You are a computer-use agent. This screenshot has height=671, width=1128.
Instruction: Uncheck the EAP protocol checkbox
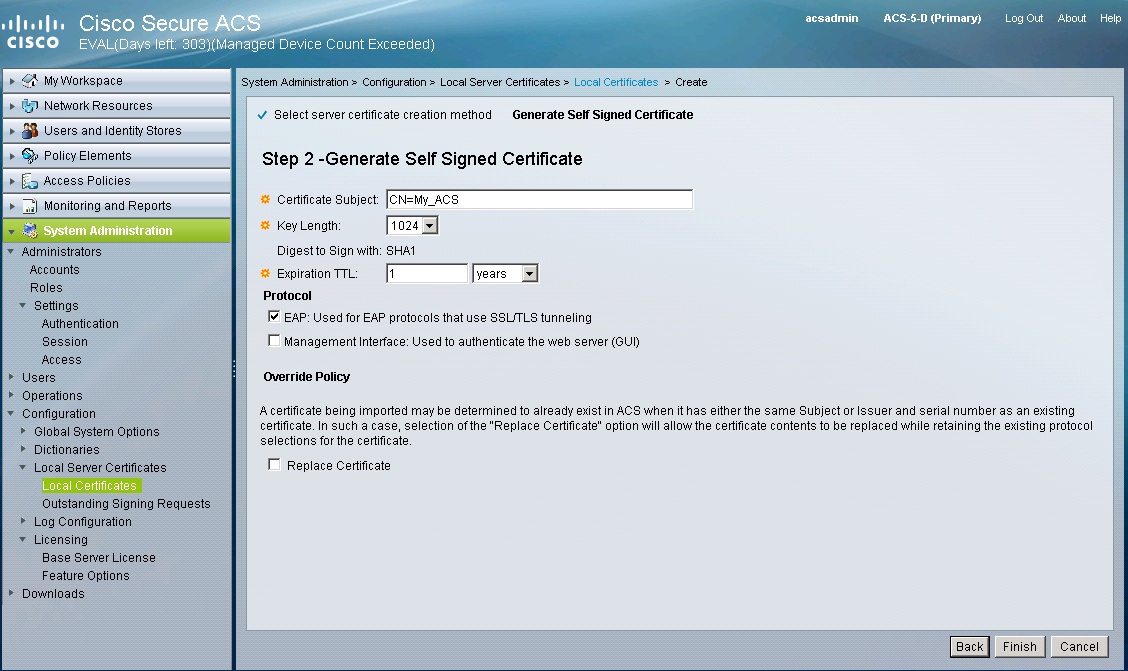pos(274,317)
